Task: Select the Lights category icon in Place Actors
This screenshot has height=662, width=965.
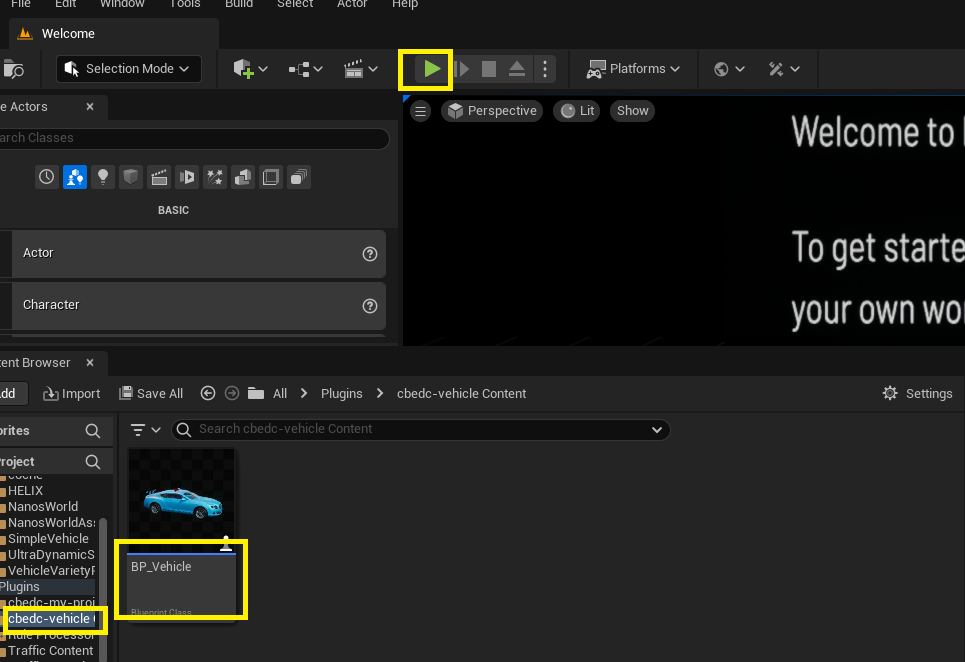Action: click(103, 177)
